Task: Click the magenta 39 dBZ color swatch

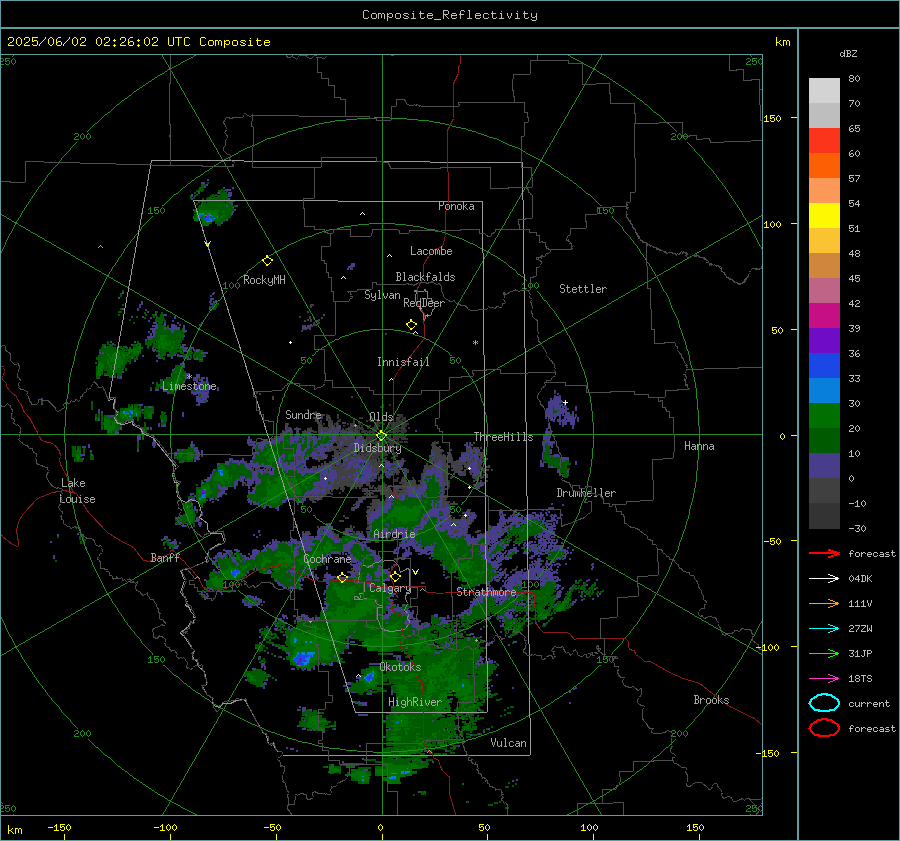Action: point(824,315)
